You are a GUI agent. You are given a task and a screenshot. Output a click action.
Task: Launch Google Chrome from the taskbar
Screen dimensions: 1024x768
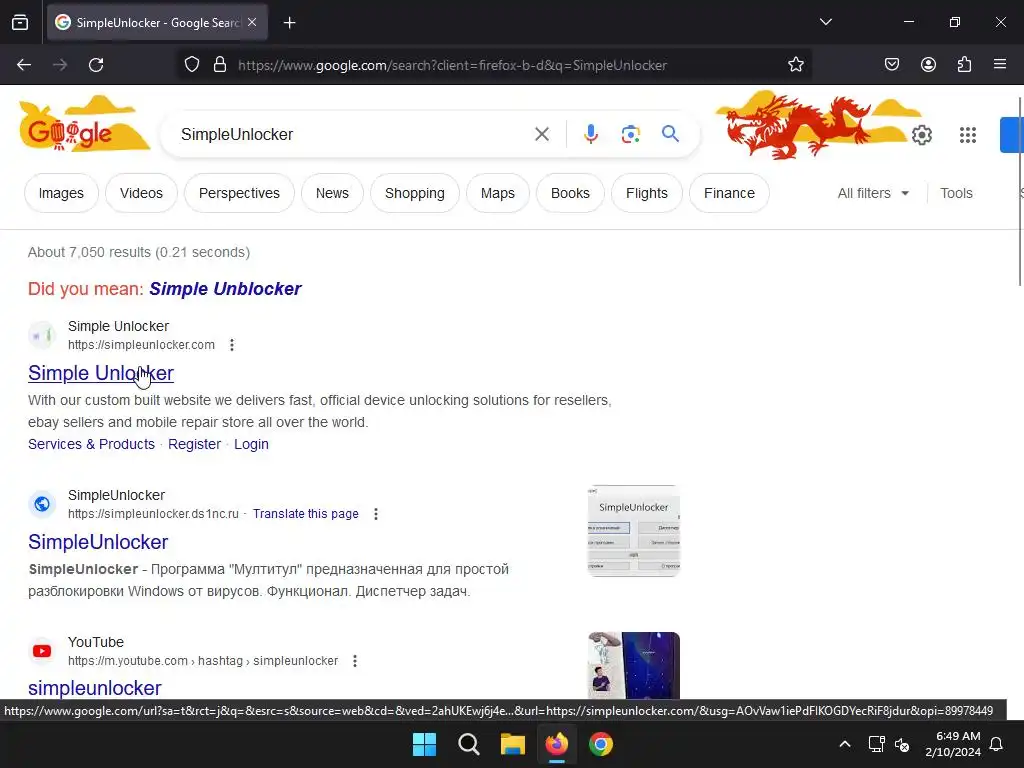[601, 744]
